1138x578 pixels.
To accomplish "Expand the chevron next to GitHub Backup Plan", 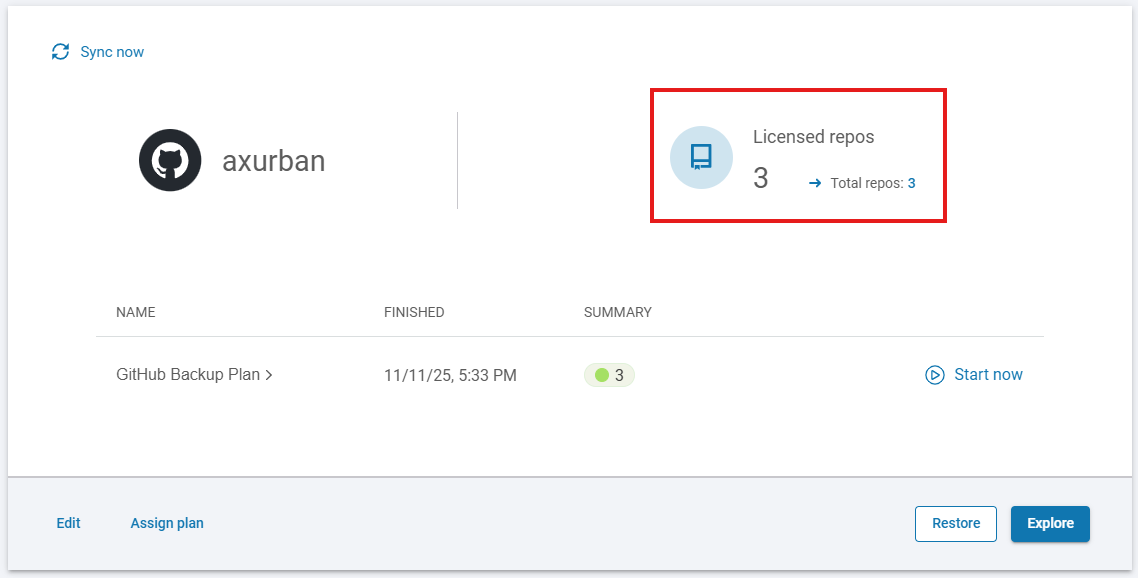I will (269, 375).
